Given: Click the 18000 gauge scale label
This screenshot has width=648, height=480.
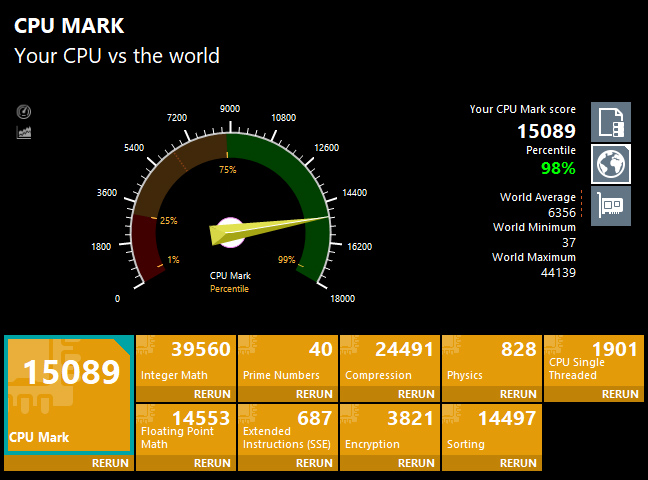Looking at the screenshot, I should pos(343,299).
